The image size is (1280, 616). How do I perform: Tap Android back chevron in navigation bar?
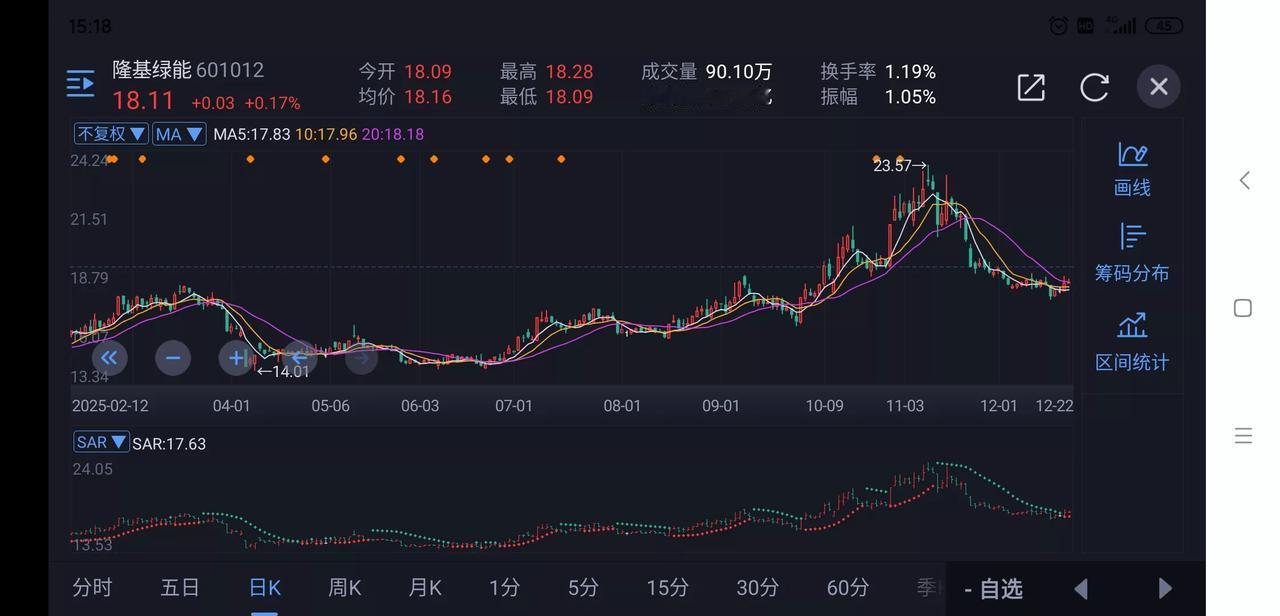1244,180
